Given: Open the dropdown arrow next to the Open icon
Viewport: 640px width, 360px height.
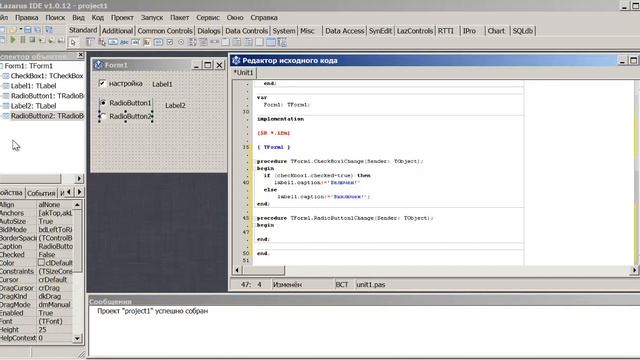Looking at the screenshot, I should pos(21,29).
